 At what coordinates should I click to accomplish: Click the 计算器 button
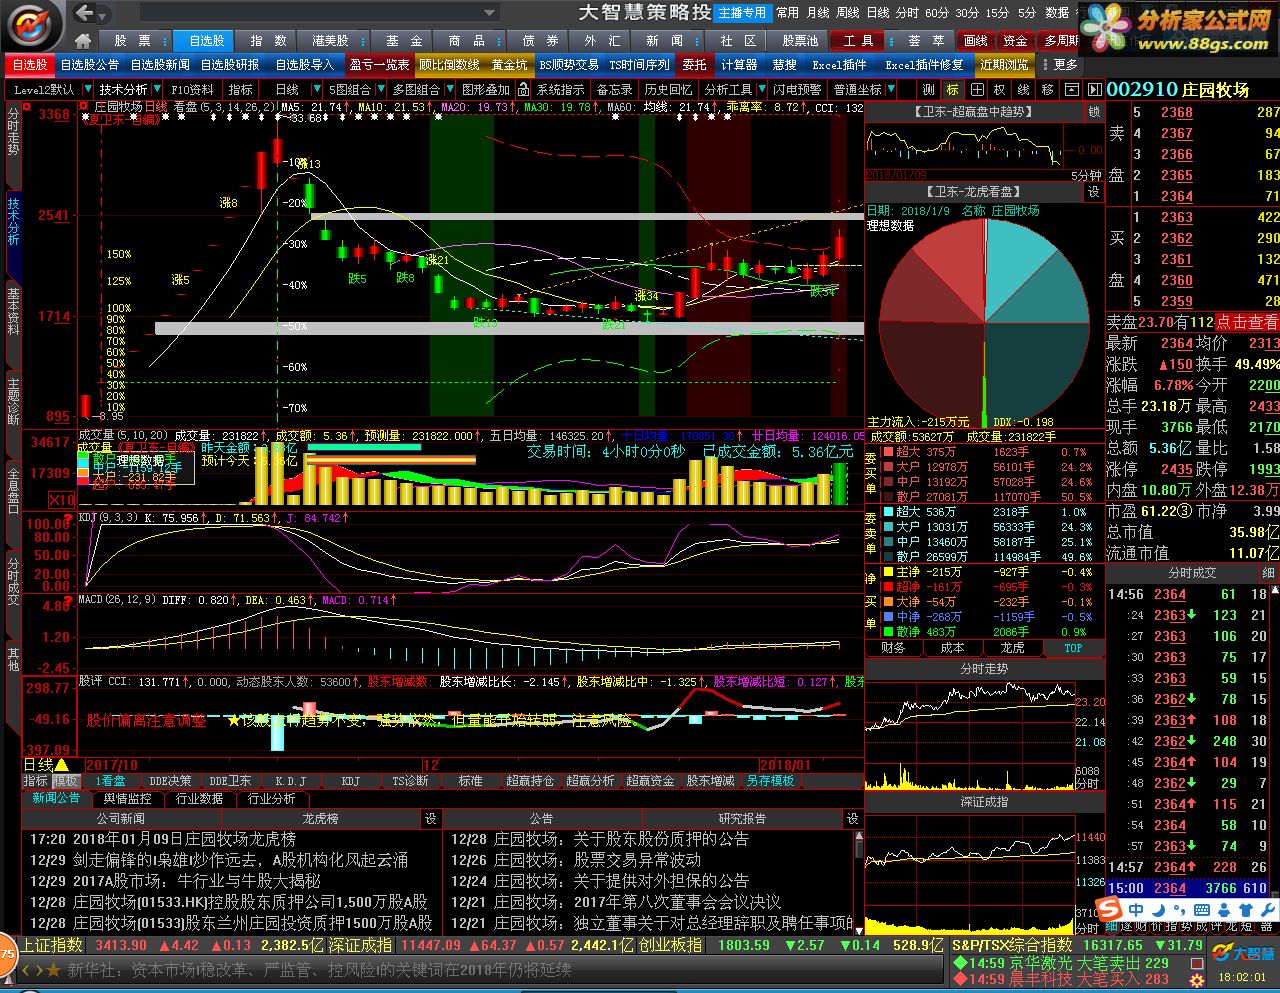(739, 64)
